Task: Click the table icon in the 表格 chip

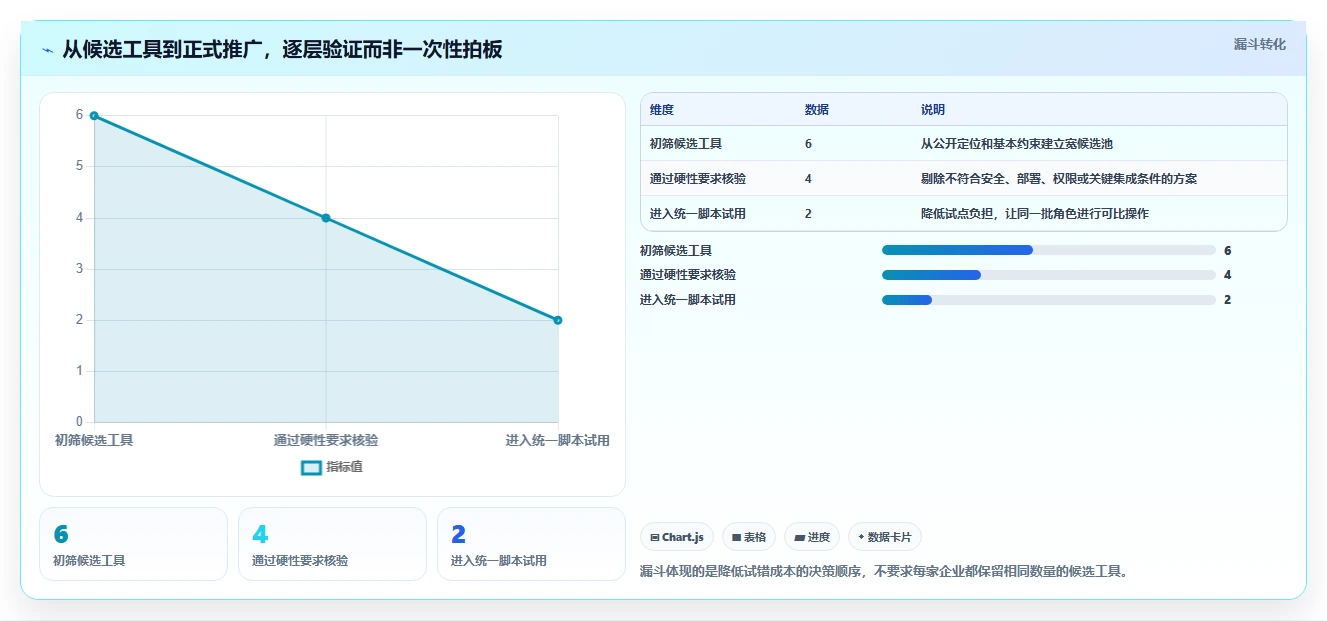Action: tap(737, 538)
